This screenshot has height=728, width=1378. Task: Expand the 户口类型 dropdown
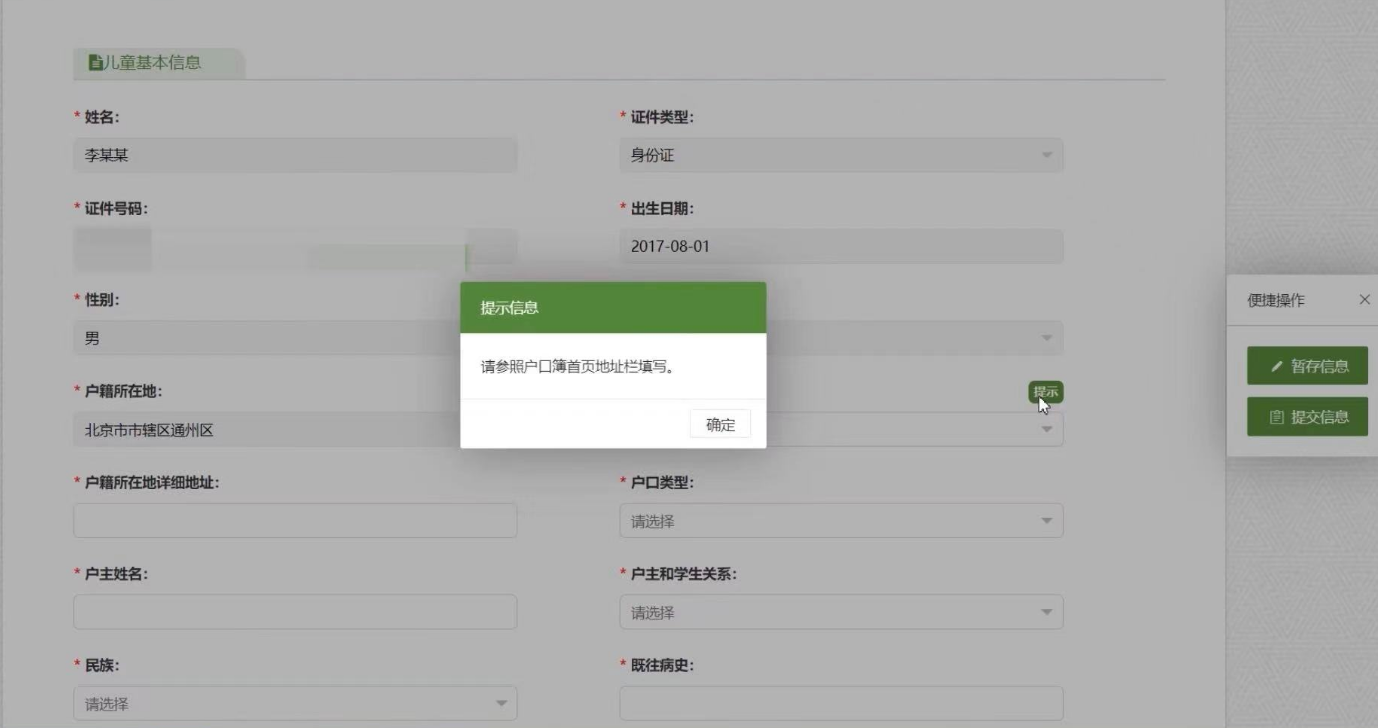point(840,521)
